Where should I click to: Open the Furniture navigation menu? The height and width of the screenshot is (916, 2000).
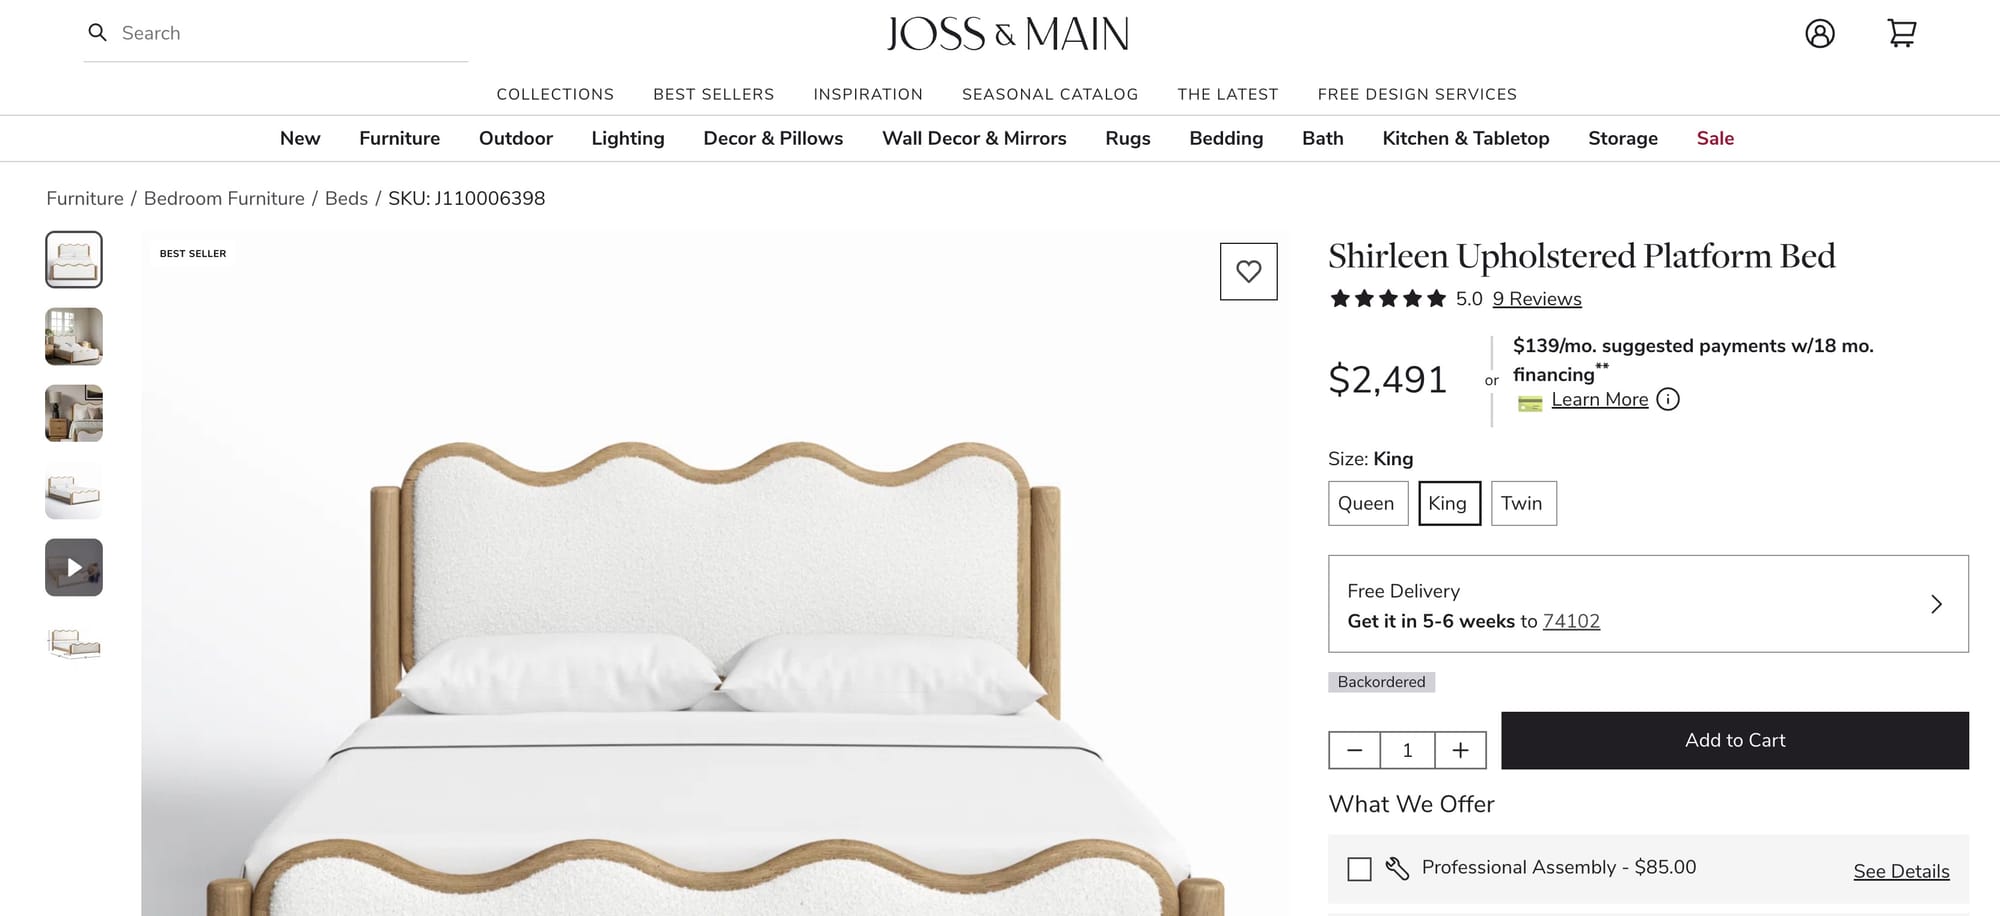point(399,138)
